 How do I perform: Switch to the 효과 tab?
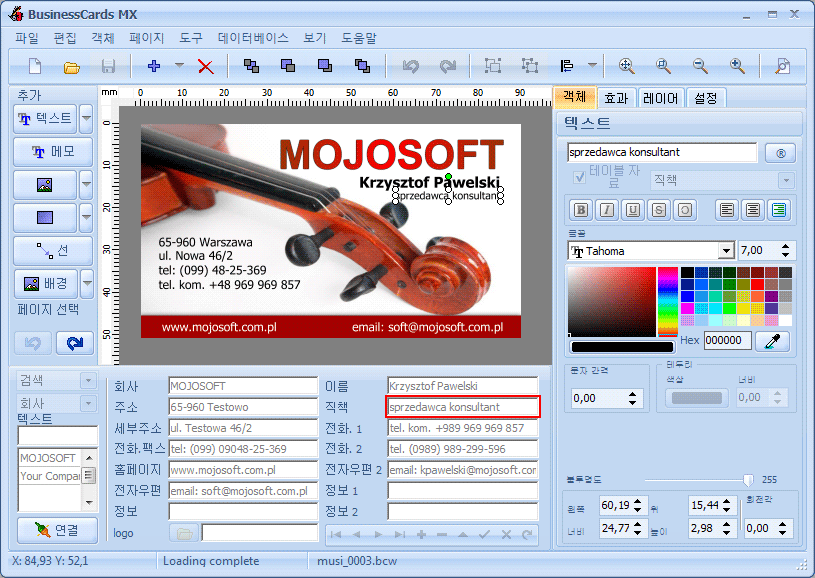(616, 98)
